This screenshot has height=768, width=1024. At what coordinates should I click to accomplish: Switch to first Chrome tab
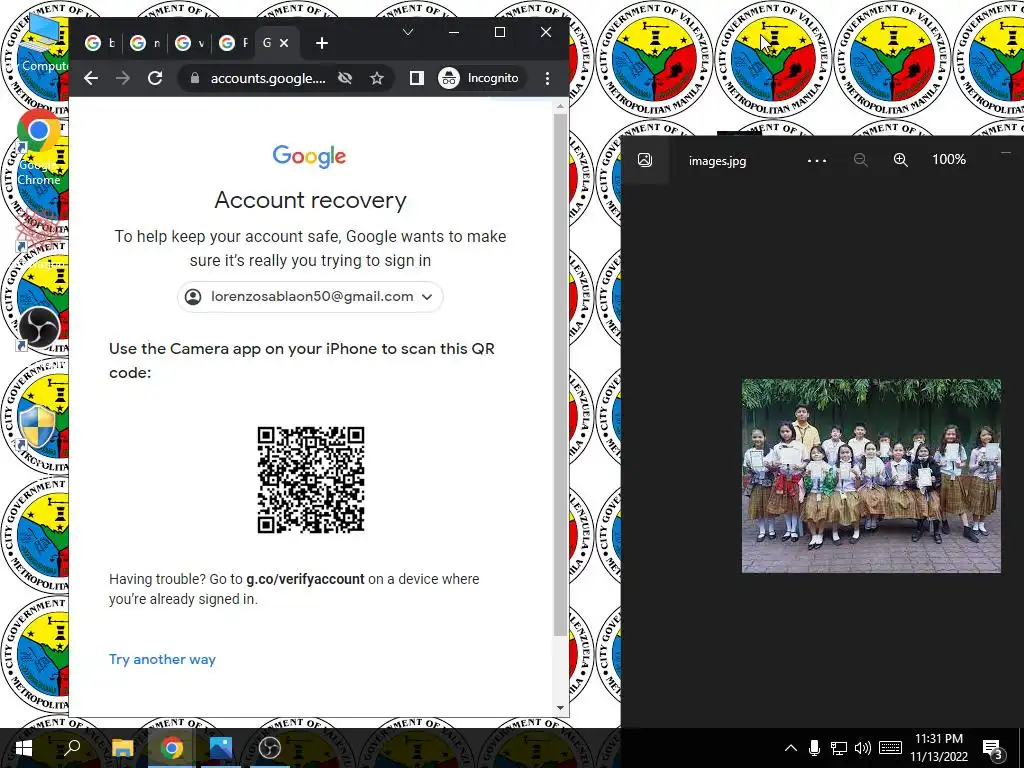coord(101,43)
